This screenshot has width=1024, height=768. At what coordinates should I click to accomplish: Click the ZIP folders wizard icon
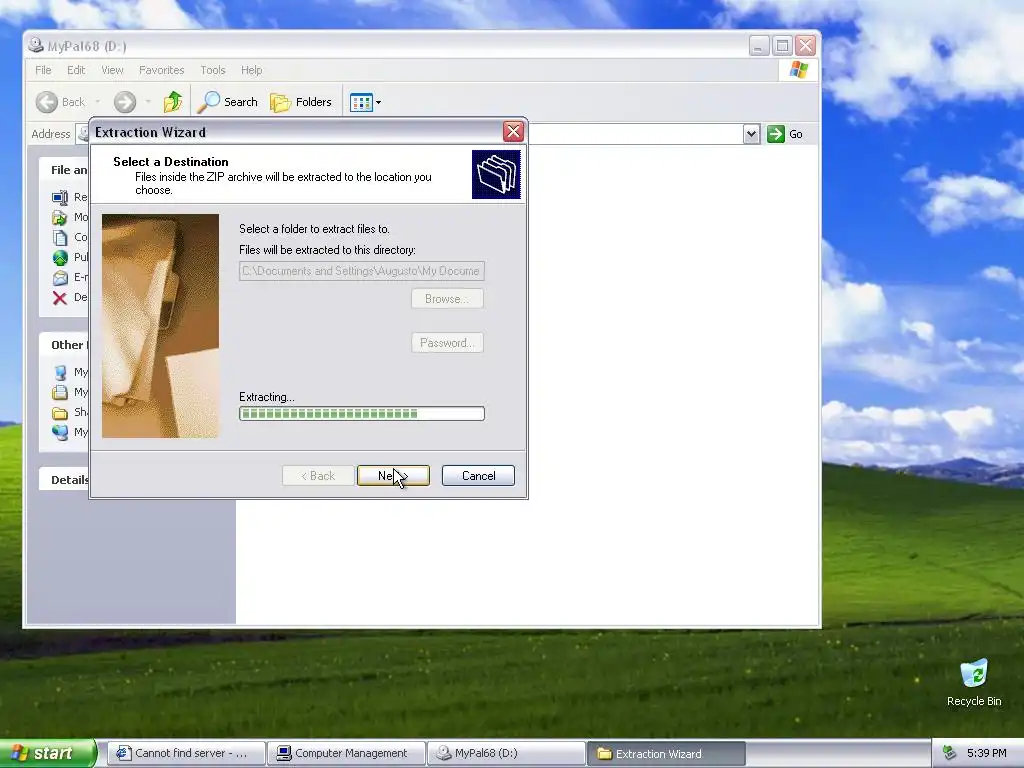tap(496, 174)
